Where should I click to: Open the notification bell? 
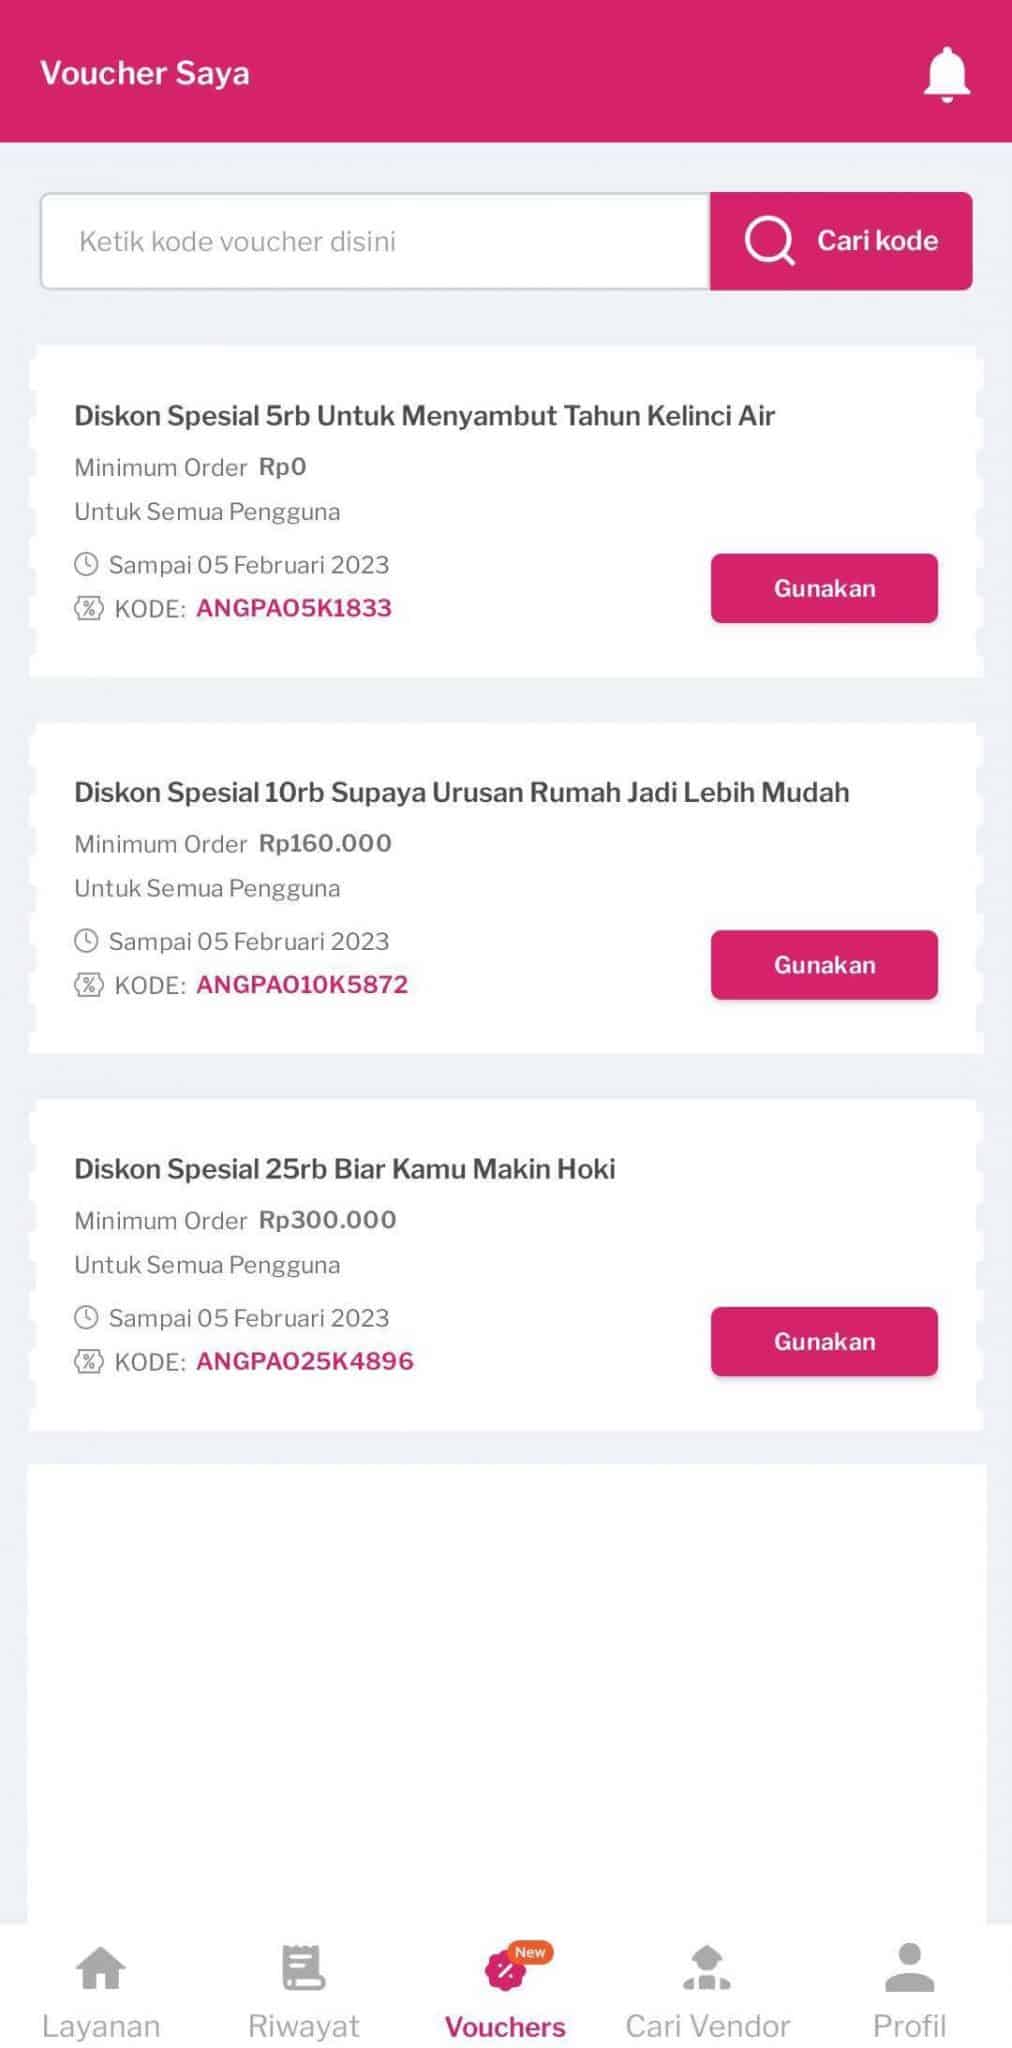[x=946, y=74]
